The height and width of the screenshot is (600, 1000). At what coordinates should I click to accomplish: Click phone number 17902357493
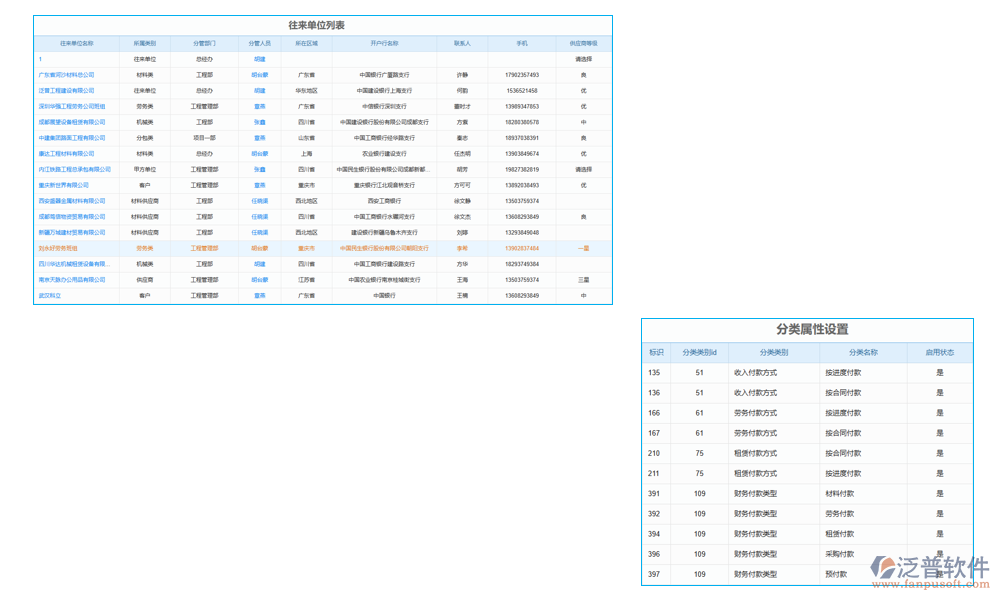(522, 75)
